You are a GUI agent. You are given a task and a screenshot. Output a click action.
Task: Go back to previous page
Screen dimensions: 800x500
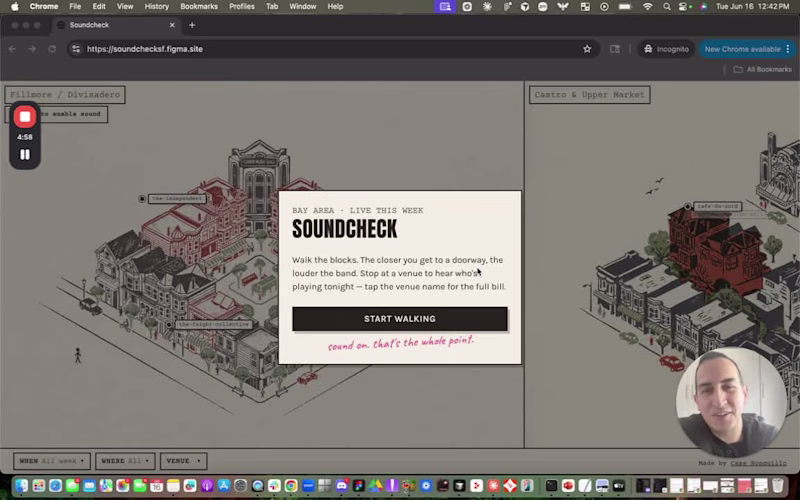tap(12, 49)
